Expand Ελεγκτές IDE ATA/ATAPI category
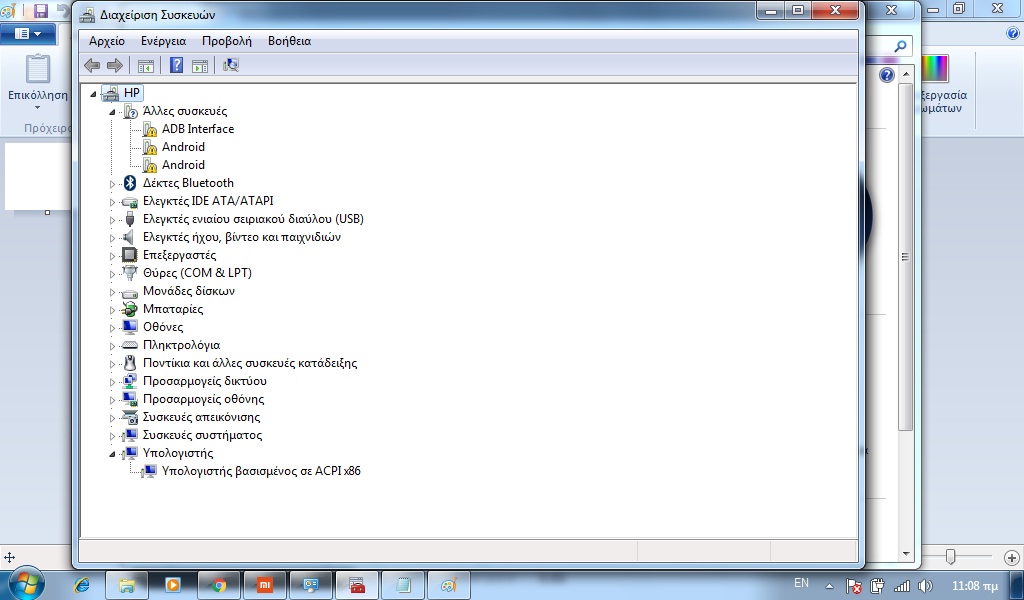The width and height of the screenshot is (1024, 600). point(112,202)
